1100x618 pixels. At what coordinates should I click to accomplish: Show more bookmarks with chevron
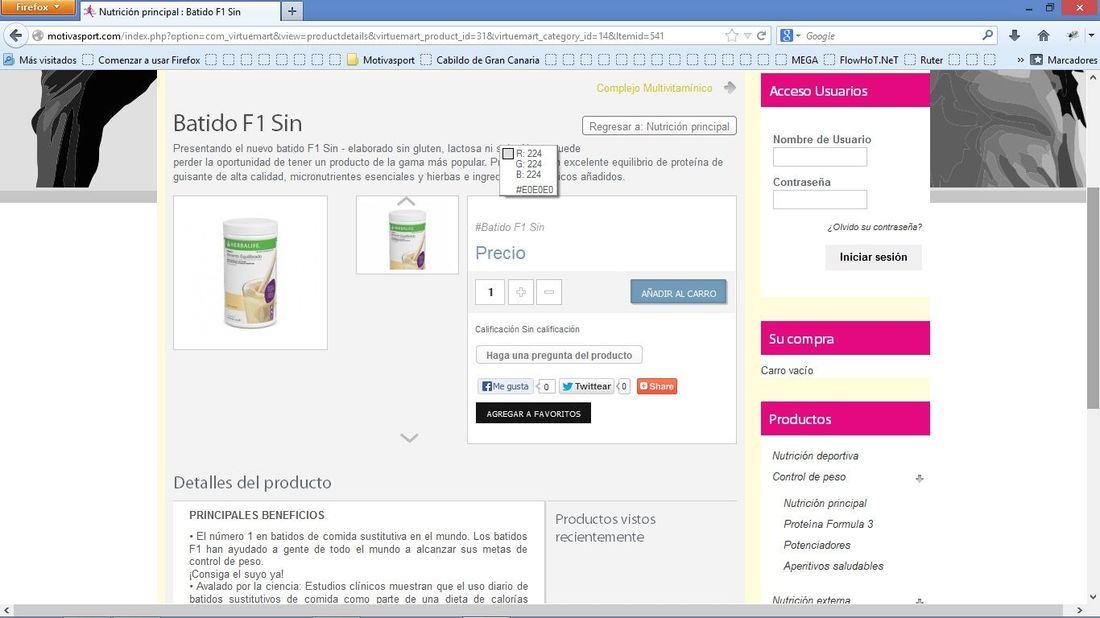(1020, 60)
